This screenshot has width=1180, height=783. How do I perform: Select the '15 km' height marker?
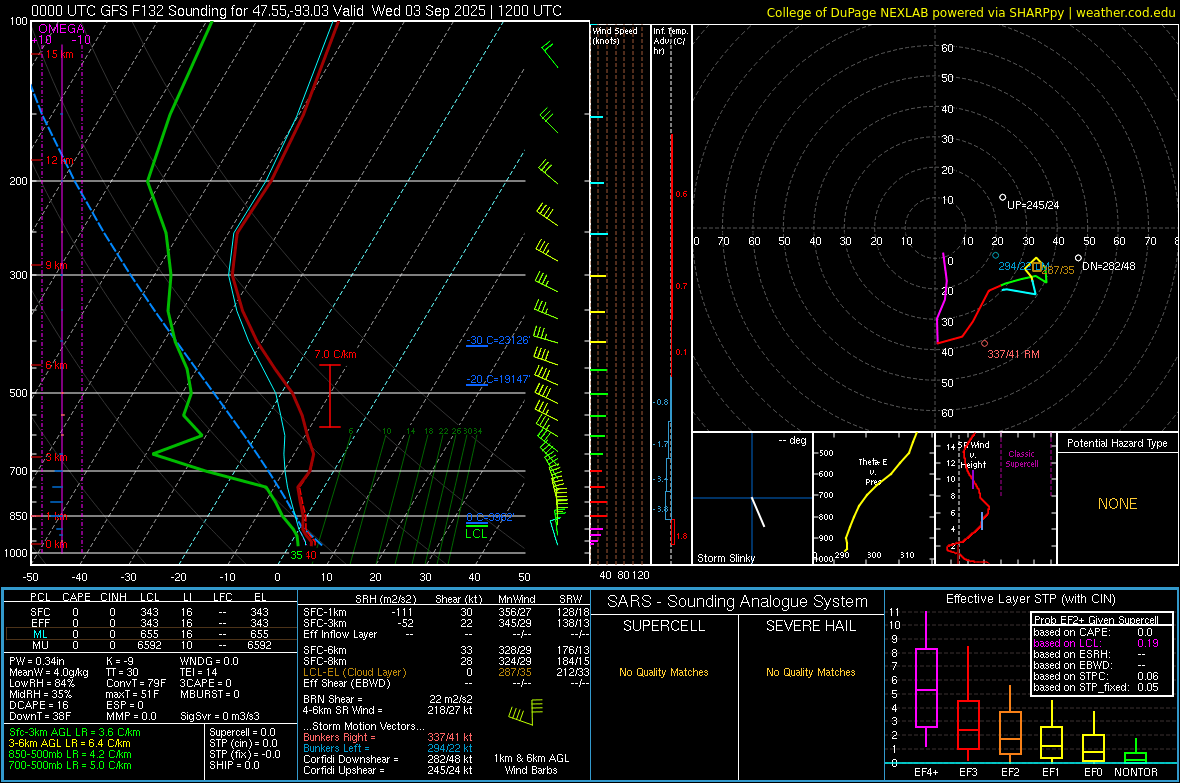[x=59, y=54]
